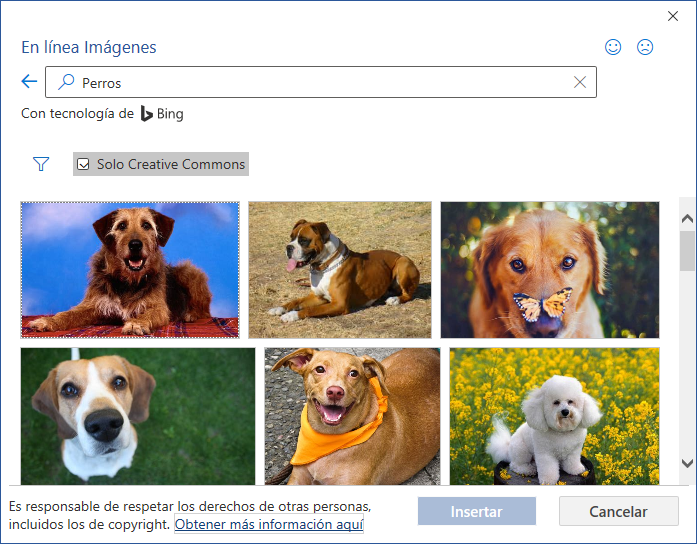697x544 pixels.
Task: Select the shaggy brown dog on blue background
Action: pyautogui.click(x=130, y=269)
